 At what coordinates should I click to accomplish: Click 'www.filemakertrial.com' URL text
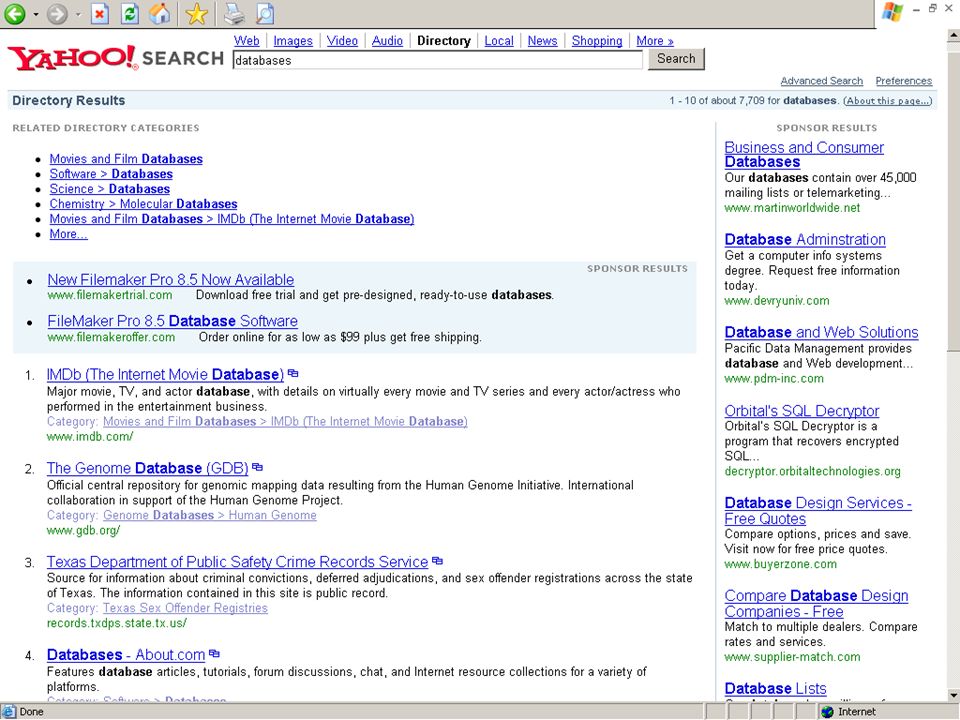click(x=110, y=295)
